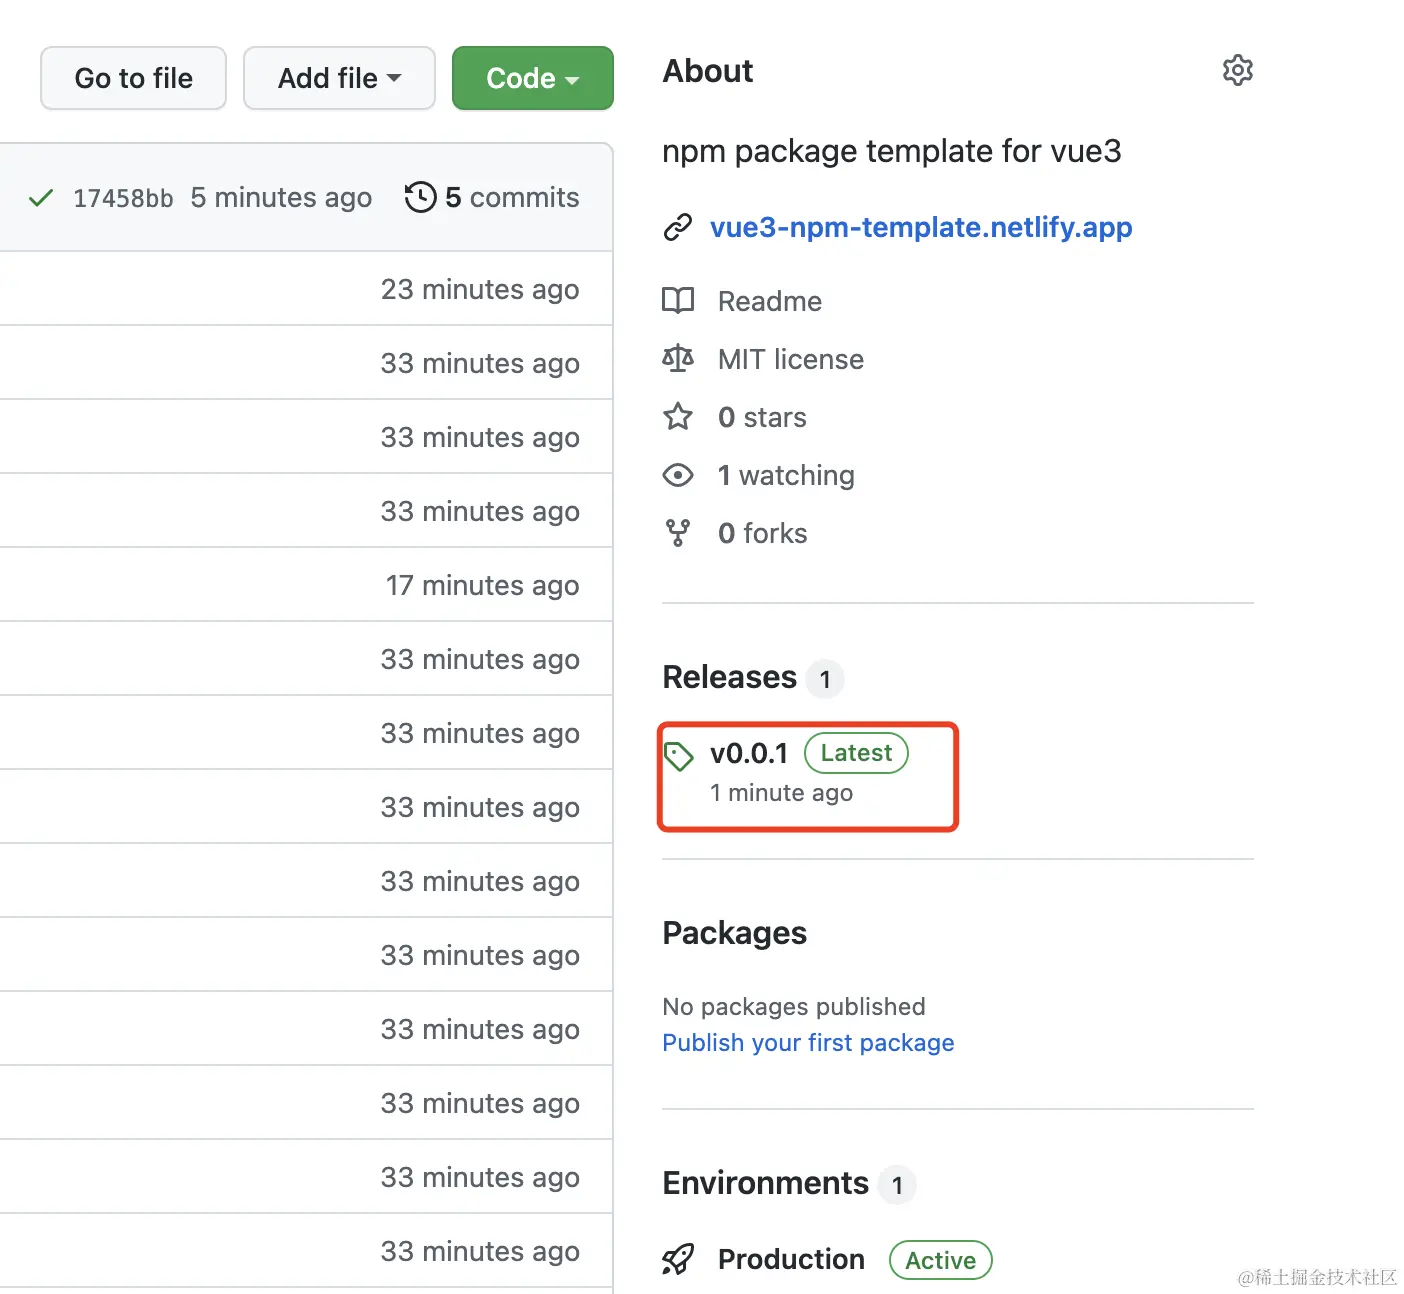This screenshot has width=1404, height=1294.
Task: Open the Production environment
Action: click(x=791, y=1259)
